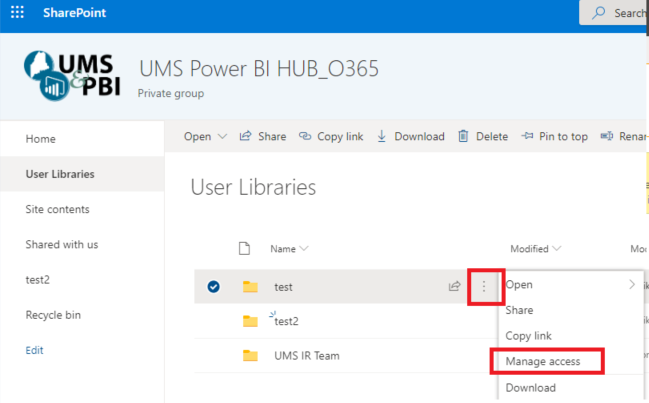649x403 pixels.
Task: Click the three-dot actions button for test
Action: 484,286
